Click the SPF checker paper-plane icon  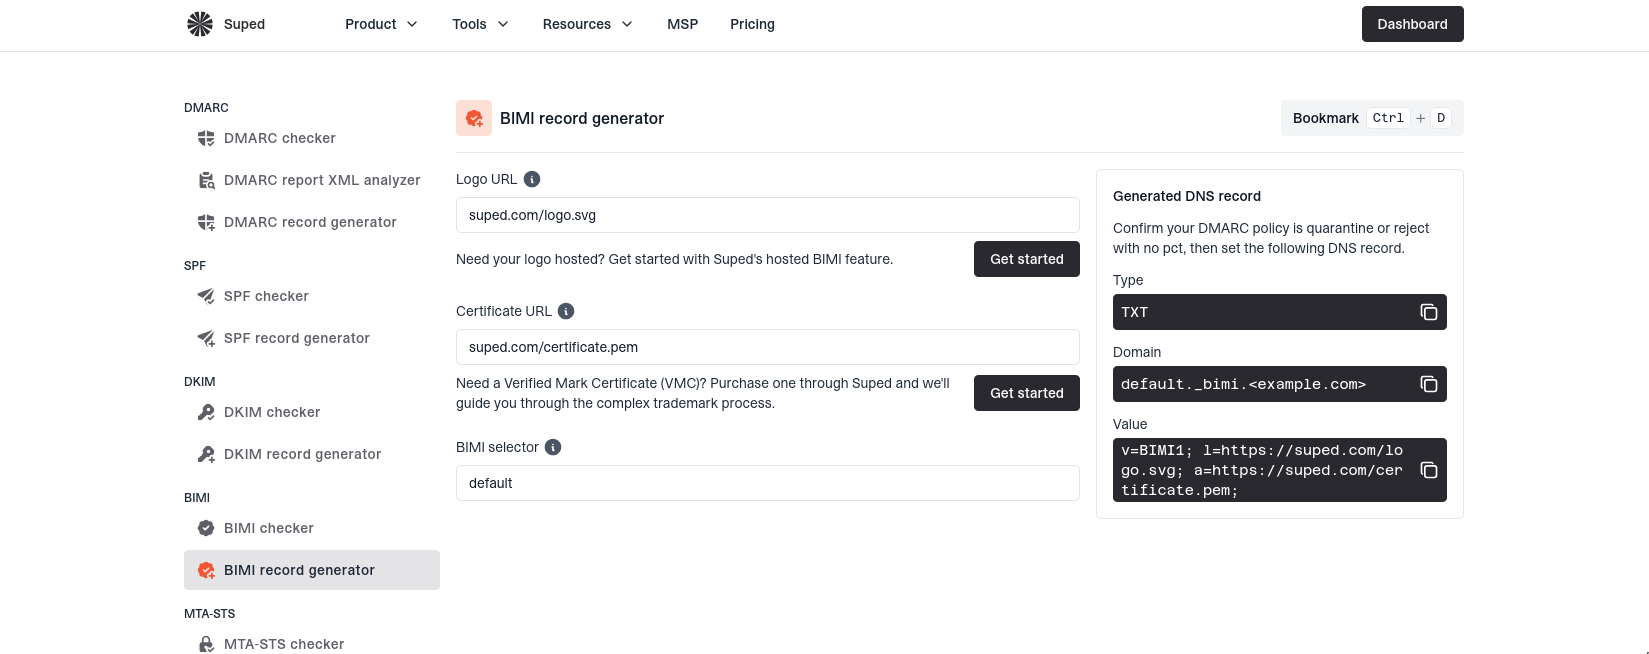point(206,296)
